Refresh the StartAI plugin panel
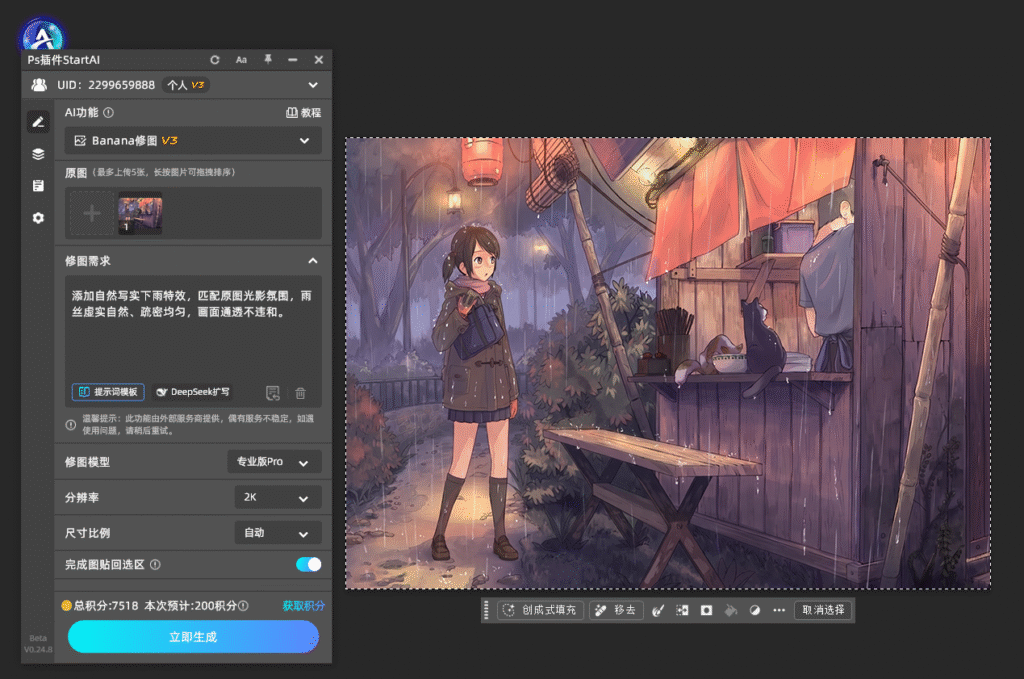The image size is (1024, 679). (x=215, y=59)
